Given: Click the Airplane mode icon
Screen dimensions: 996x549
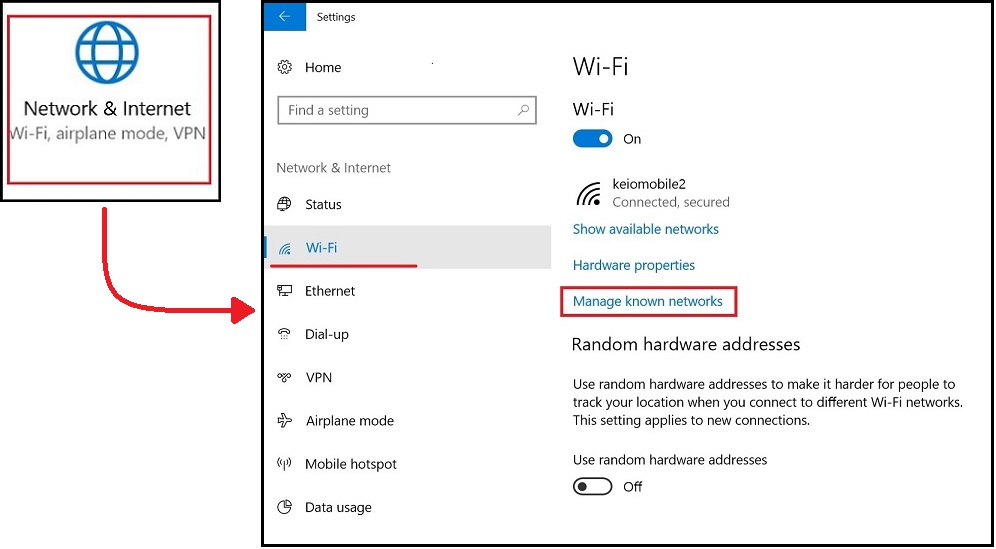Looking at the screenshot, I should (285, 421).
